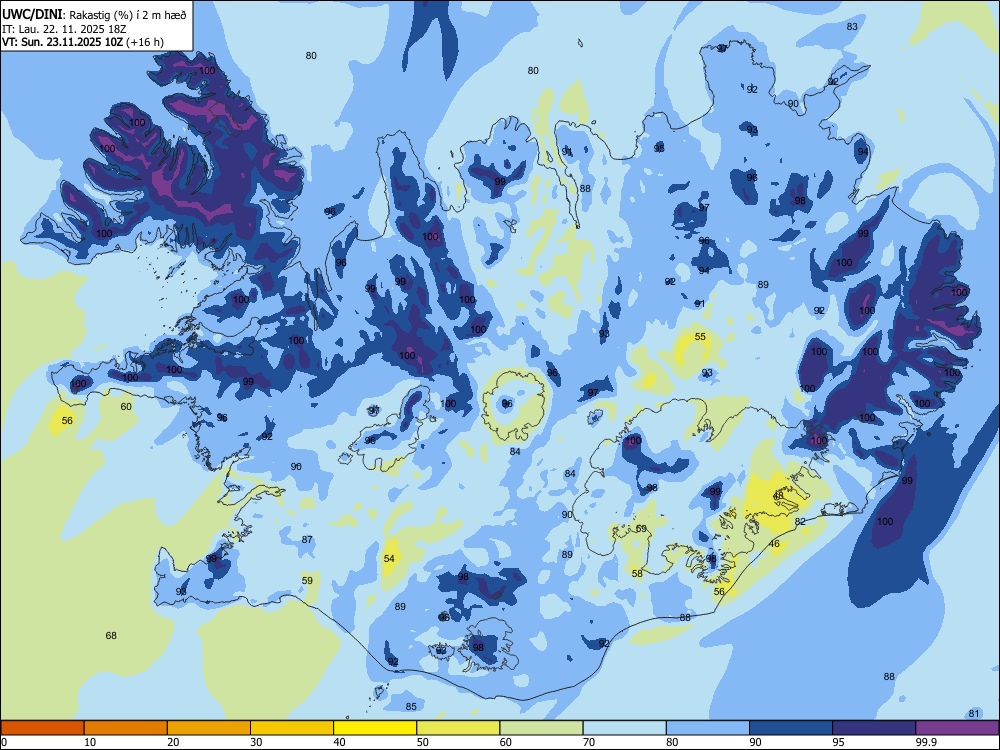1000x750 pixels.
Task: Click the 60–70 light green legend swatch
Action: point(541,728)
